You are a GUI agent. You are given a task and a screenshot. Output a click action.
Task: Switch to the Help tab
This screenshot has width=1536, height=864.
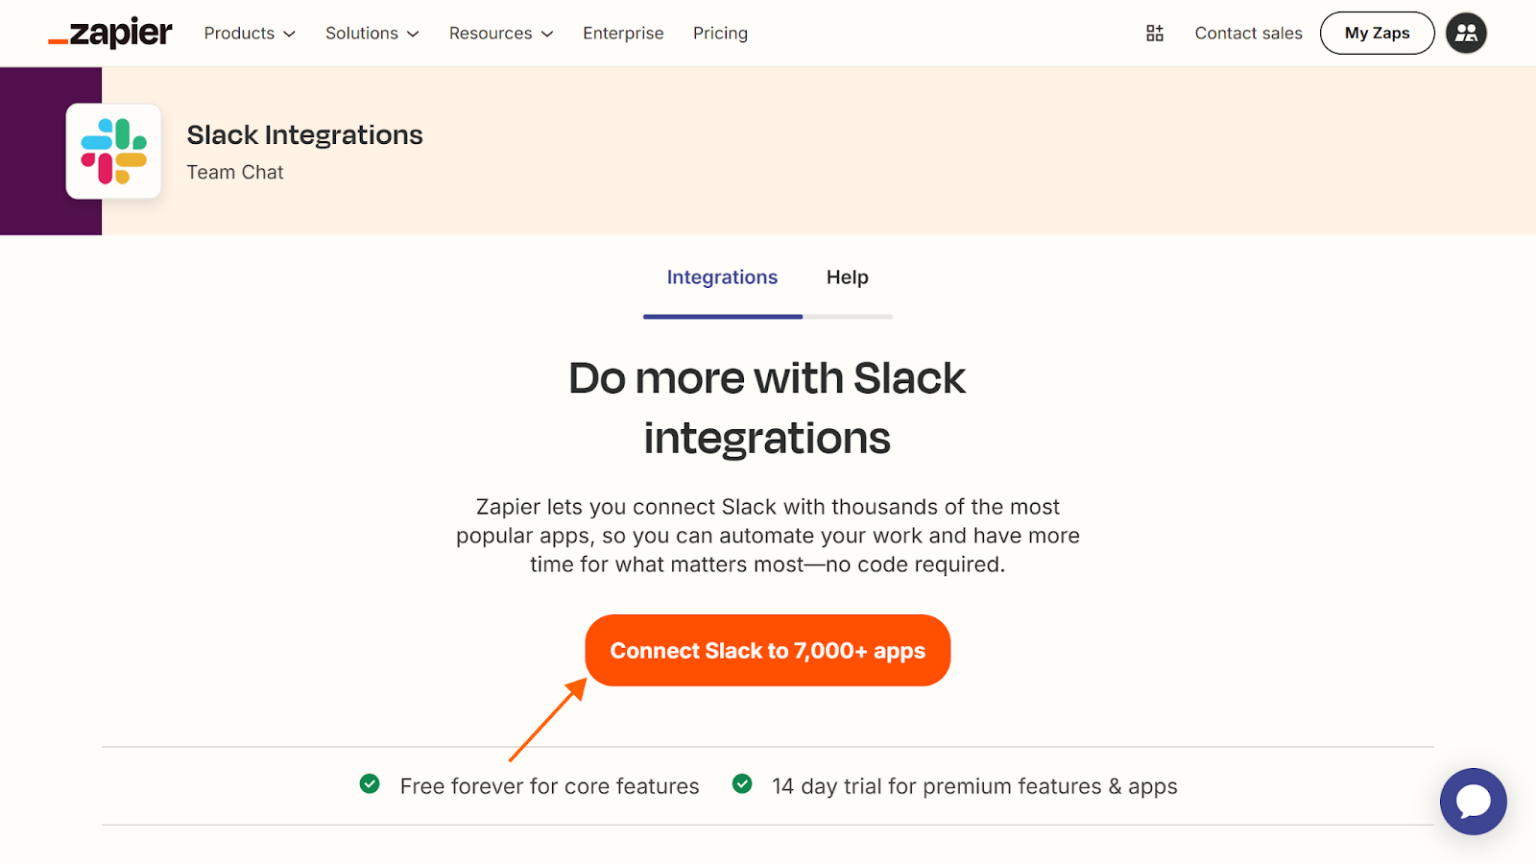tap(847, 277)
